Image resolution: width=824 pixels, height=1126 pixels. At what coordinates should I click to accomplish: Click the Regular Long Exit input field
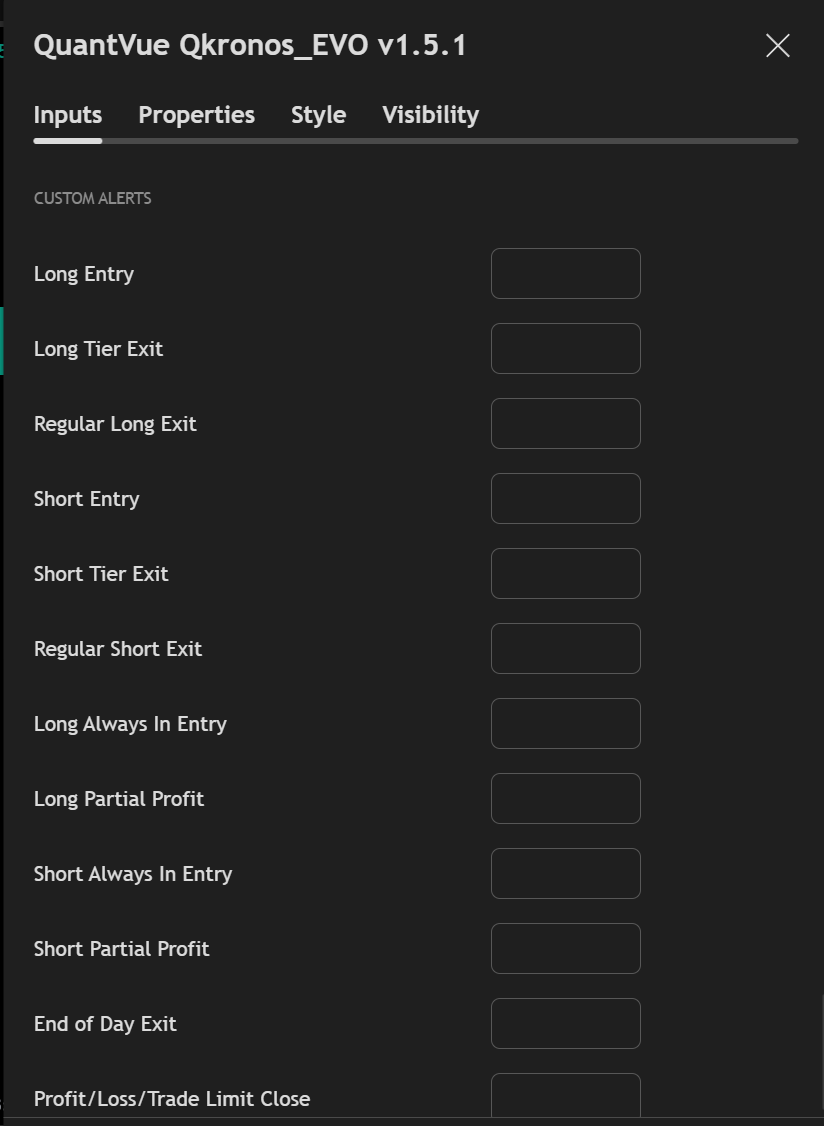pos(565,424)
